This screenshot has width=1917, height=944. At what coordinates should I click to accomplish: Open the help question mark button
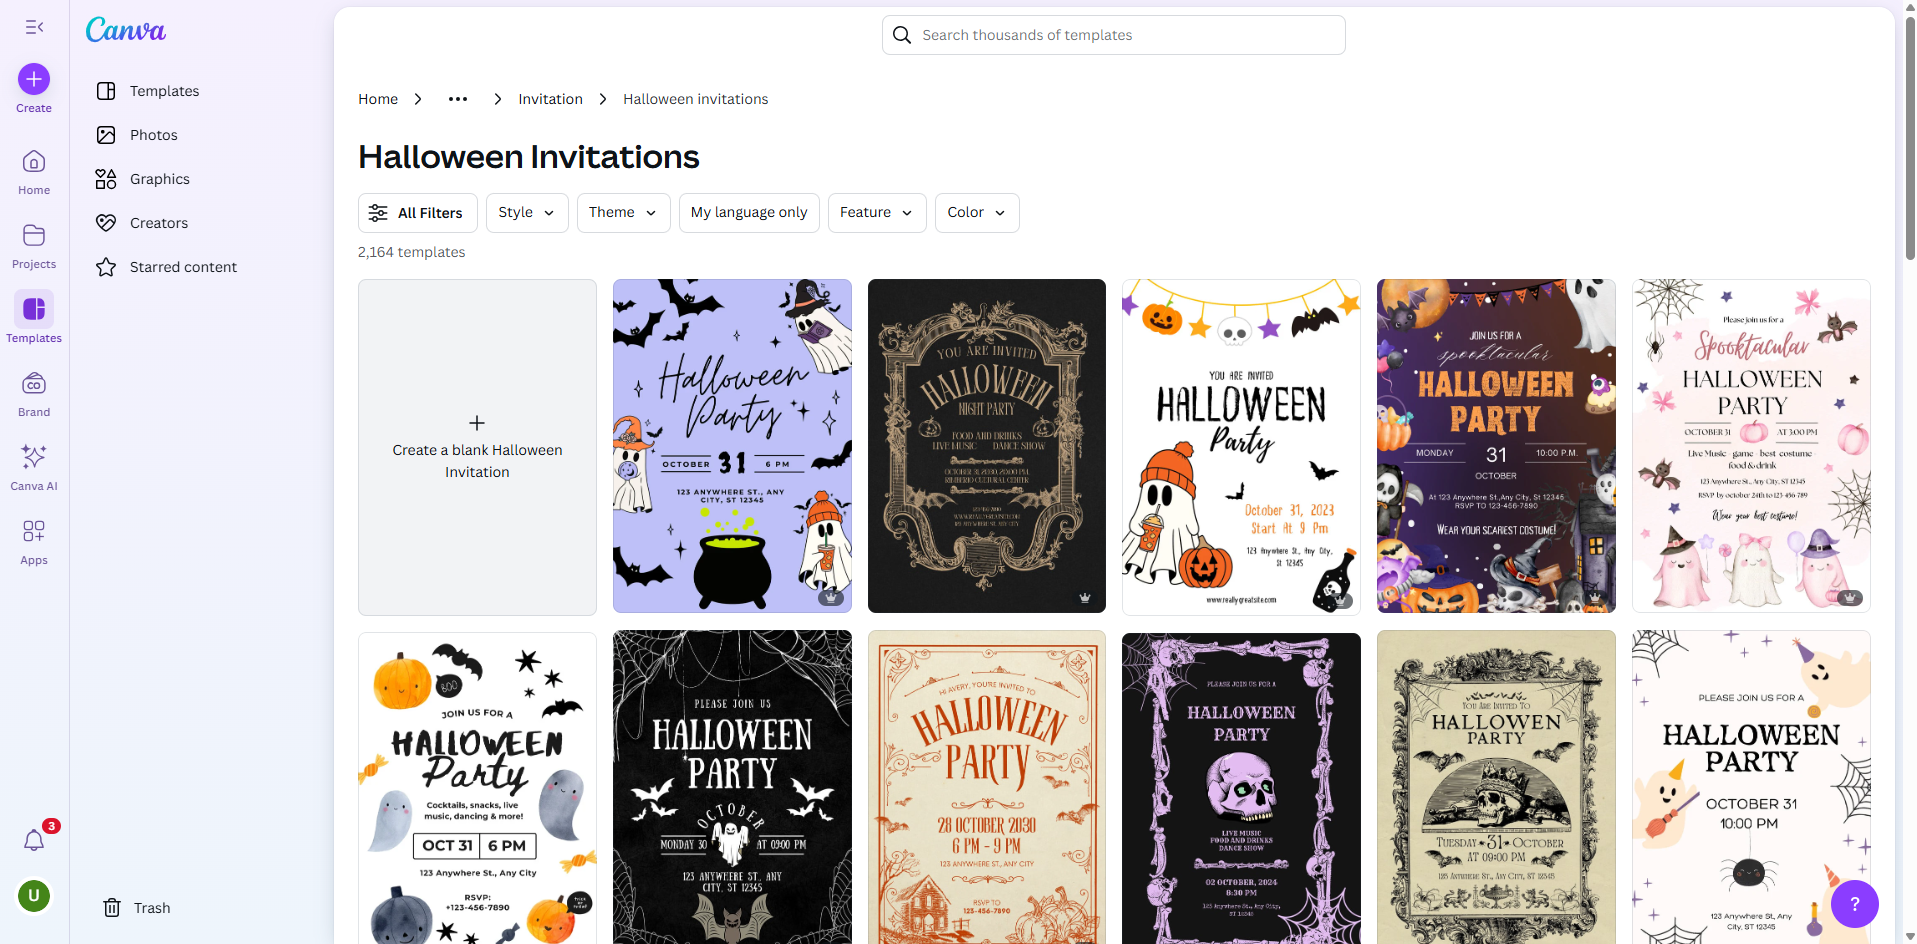1855,903
